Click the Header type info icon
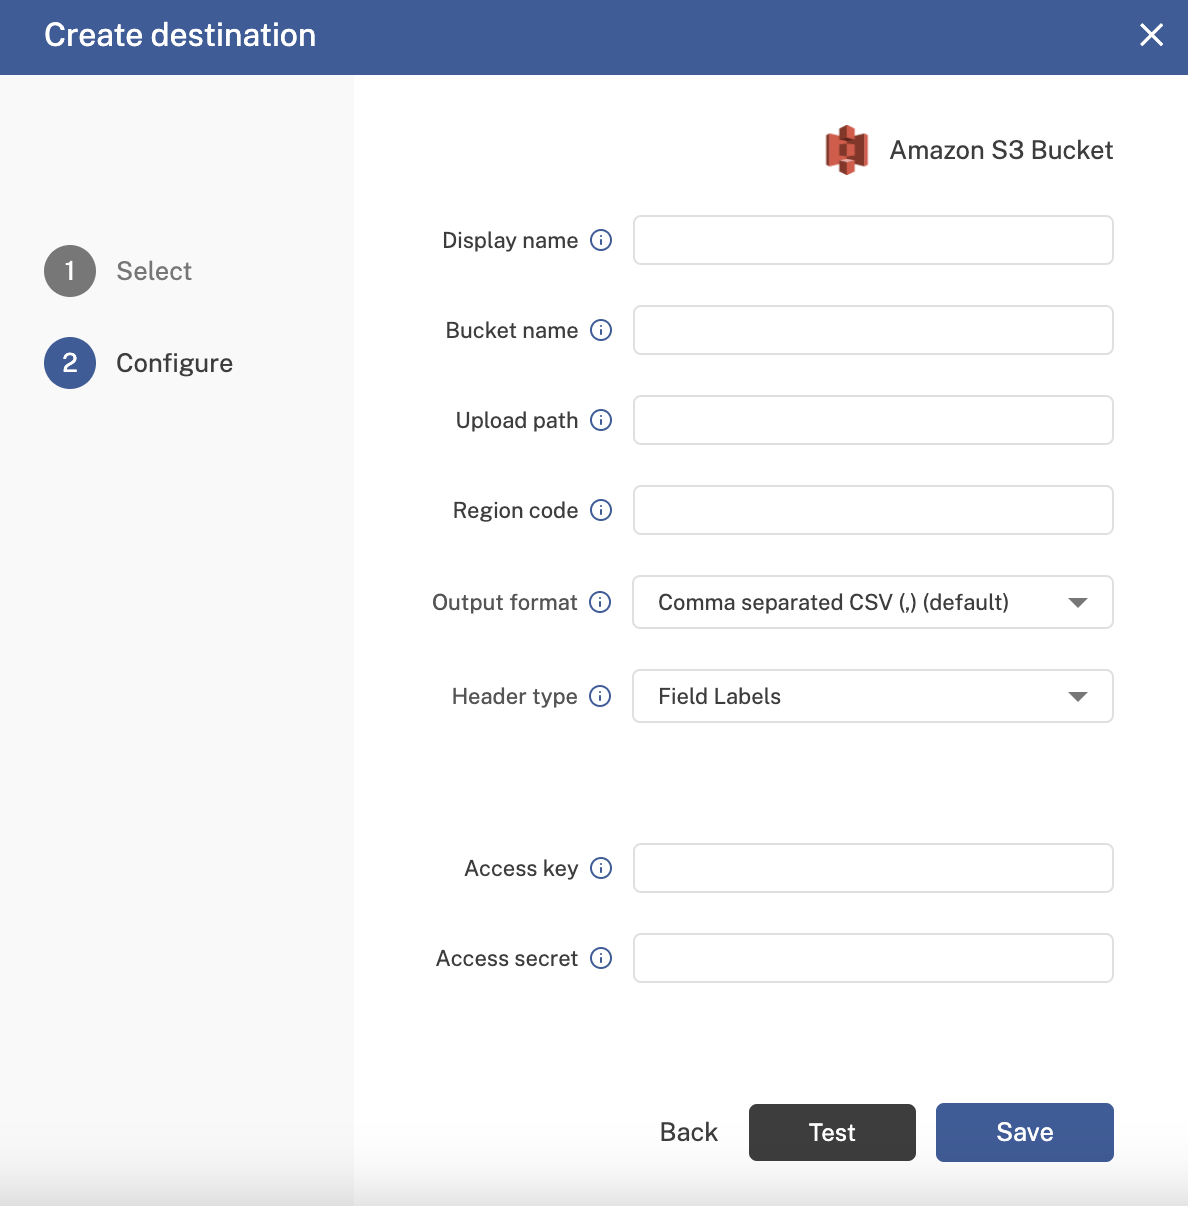This screenshot has height=1206, width=1188. pos(600,696)
